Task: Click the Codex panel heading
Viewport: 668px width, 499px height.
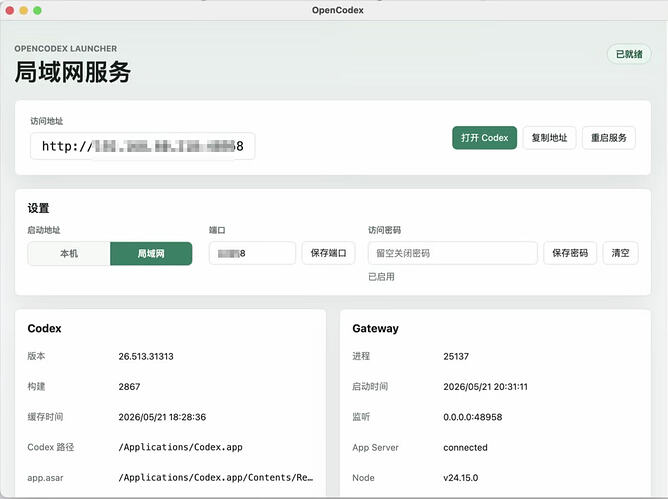Action: click(44, 329)
